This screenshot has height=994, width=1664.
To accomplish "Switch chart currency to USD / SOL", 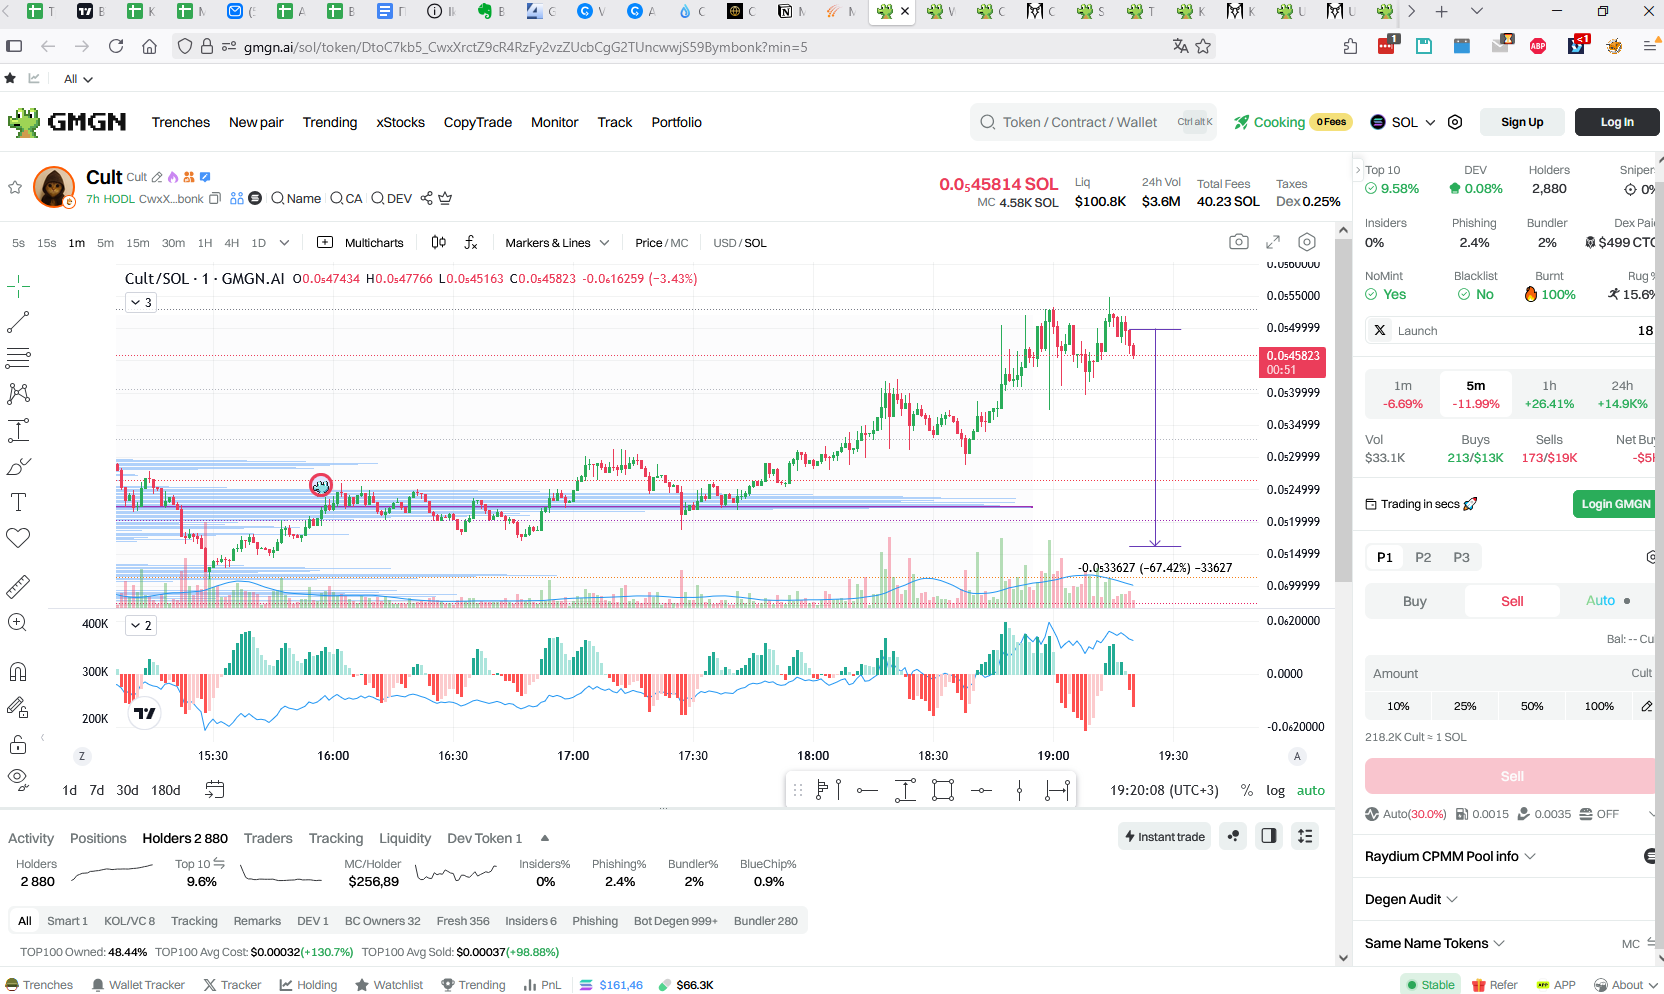I will click(x=740, y=243).
